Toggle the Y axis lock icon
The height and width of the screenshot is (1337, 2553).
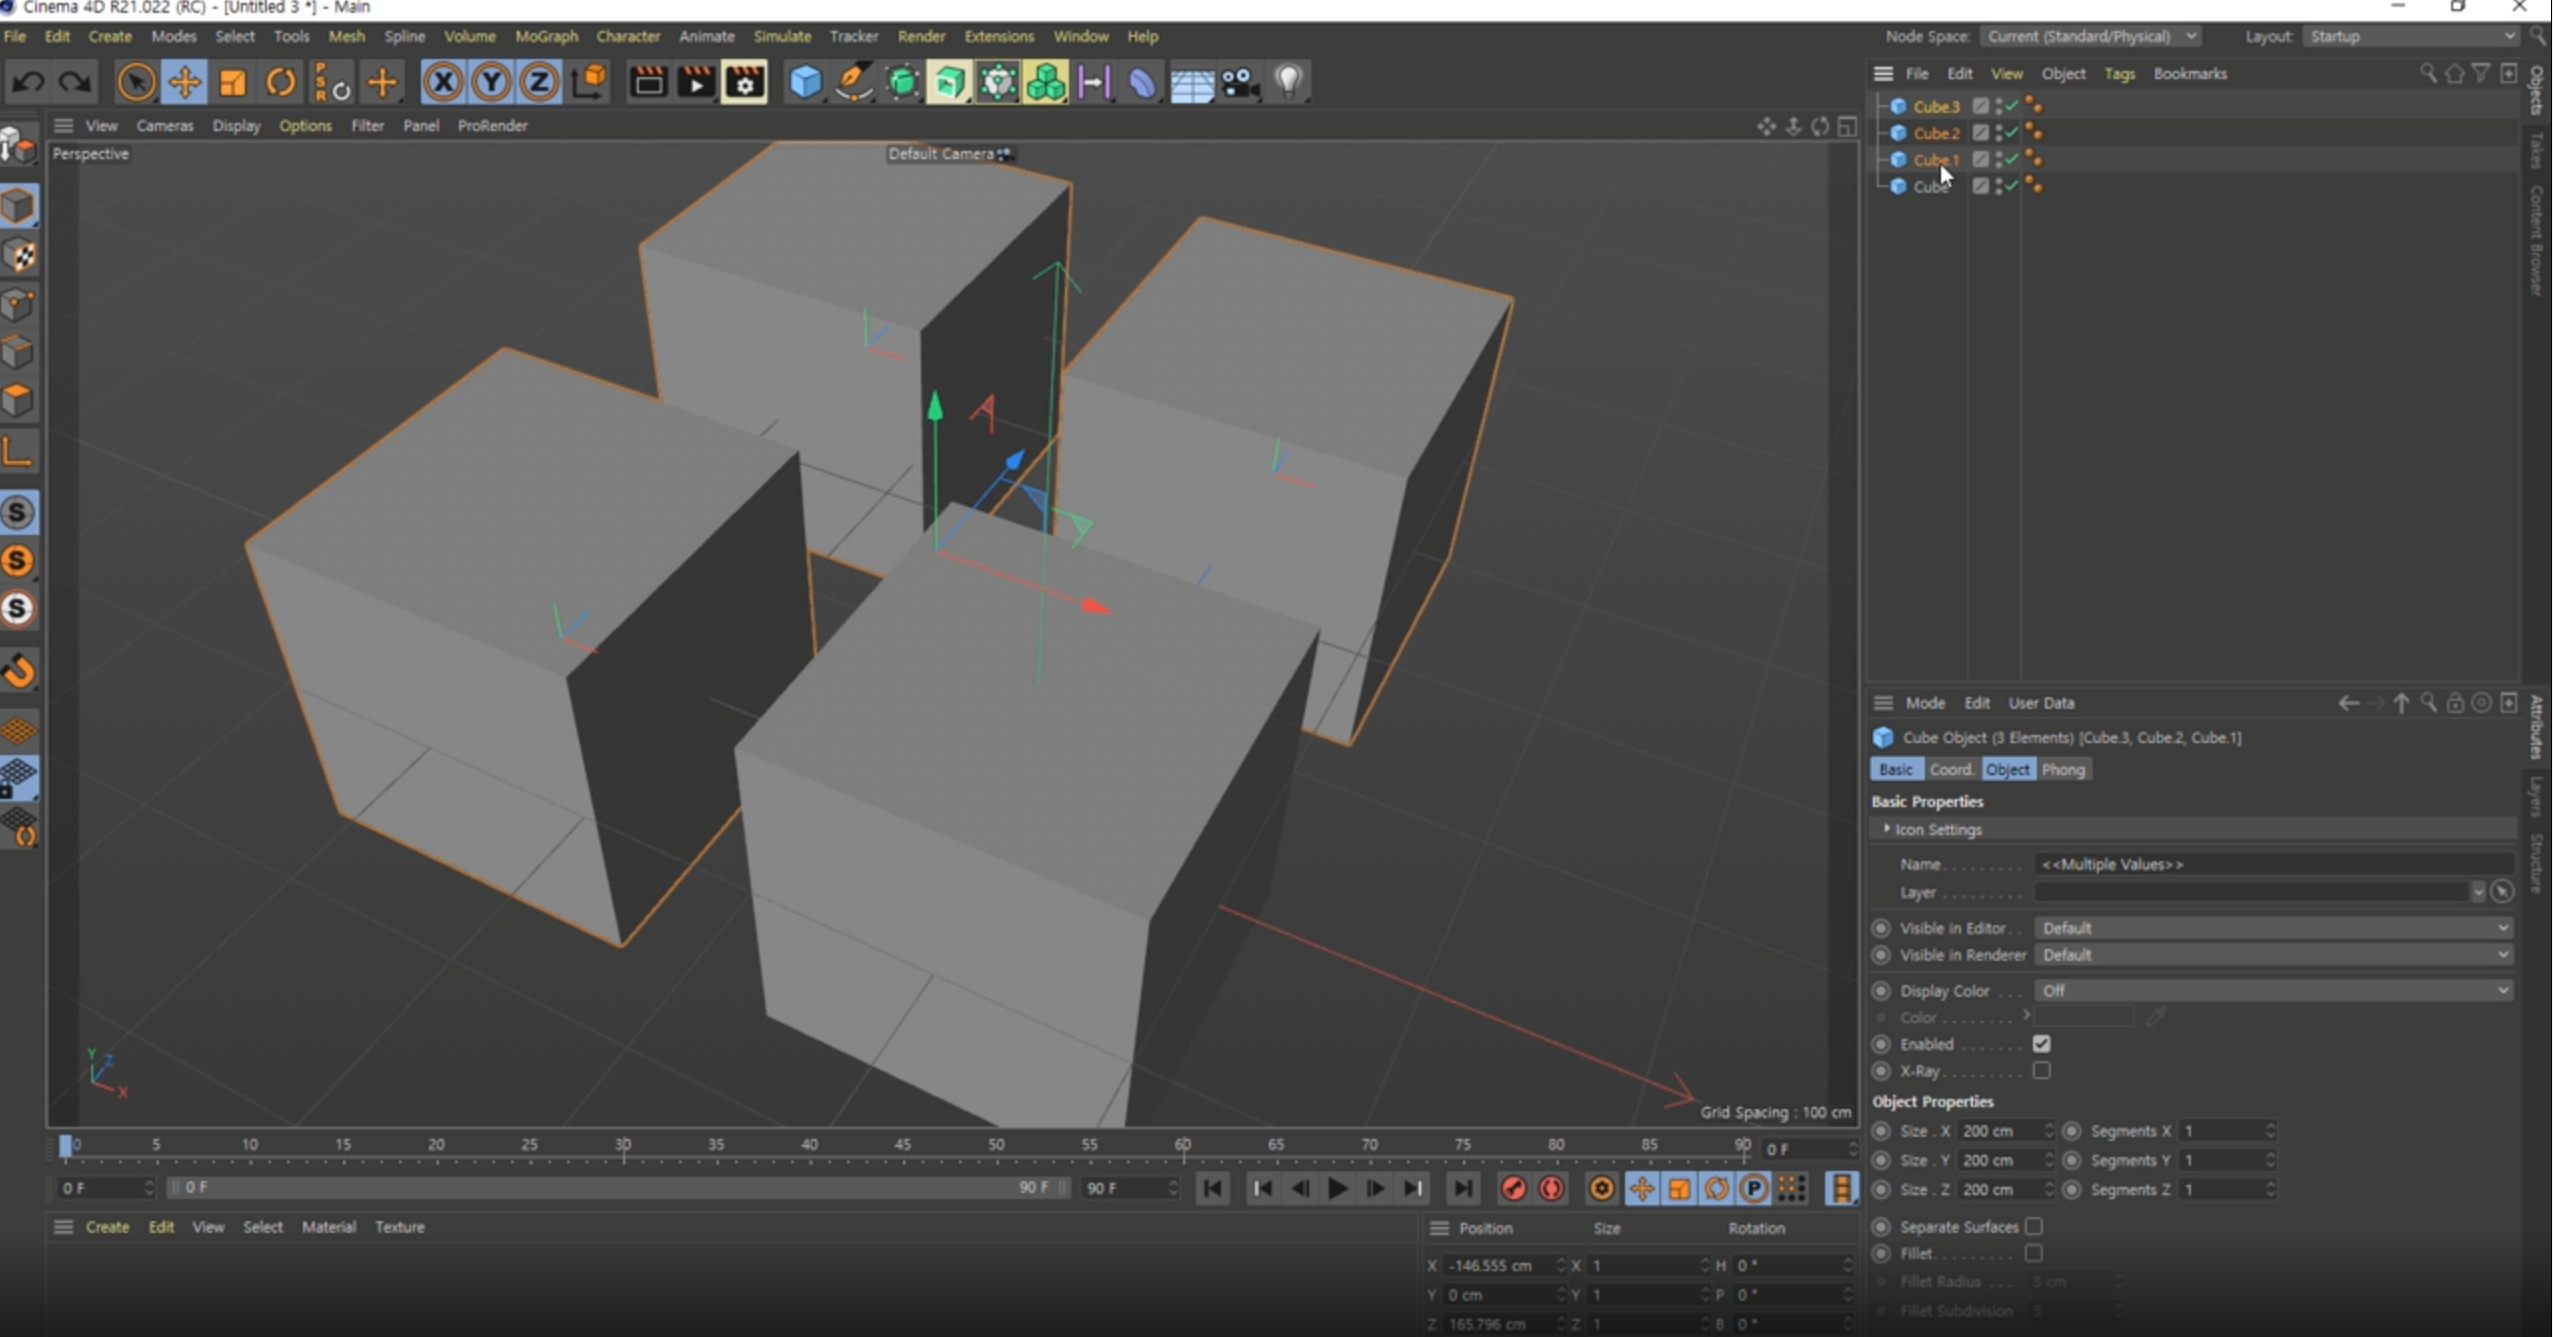point(491,82)
